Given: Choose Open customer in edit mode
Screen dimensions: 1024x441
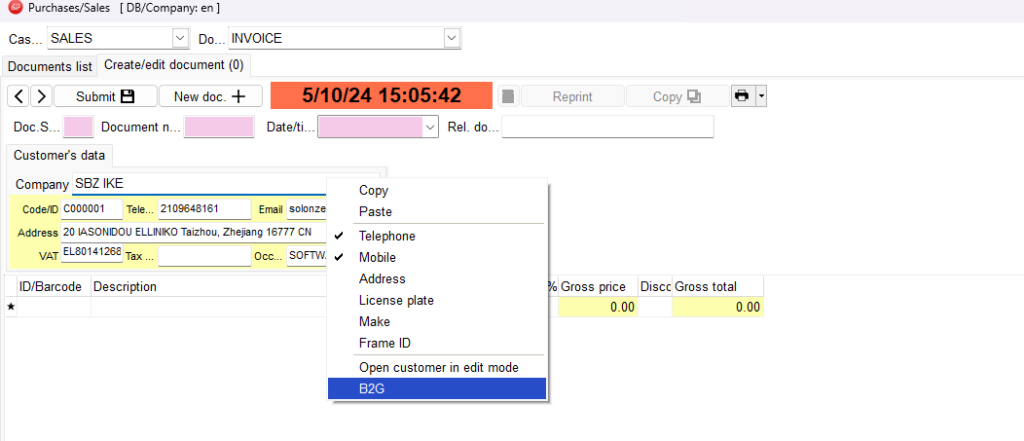Looking at the screenshot, I should 437,367.
